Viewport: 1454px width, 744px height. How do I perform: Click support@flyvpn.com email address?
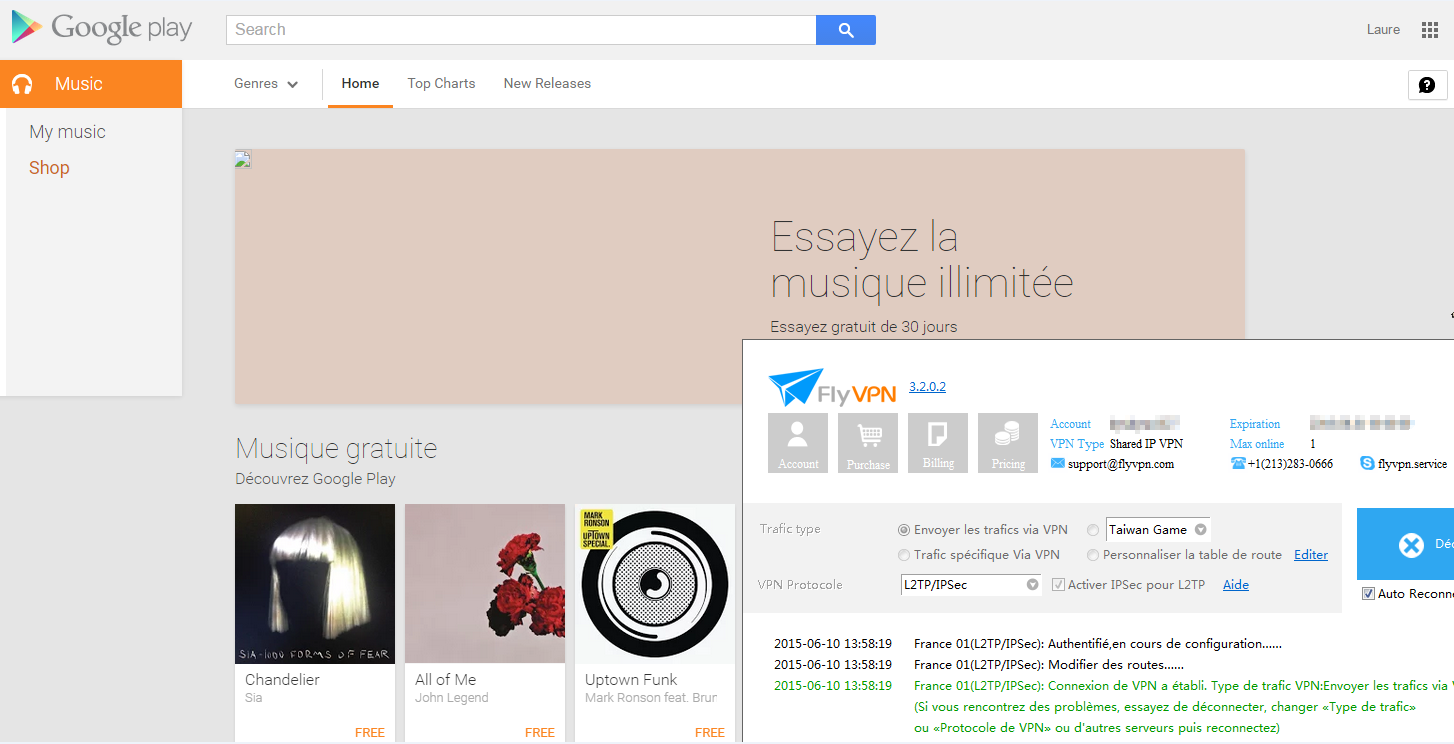click(x=1121, y=464)
